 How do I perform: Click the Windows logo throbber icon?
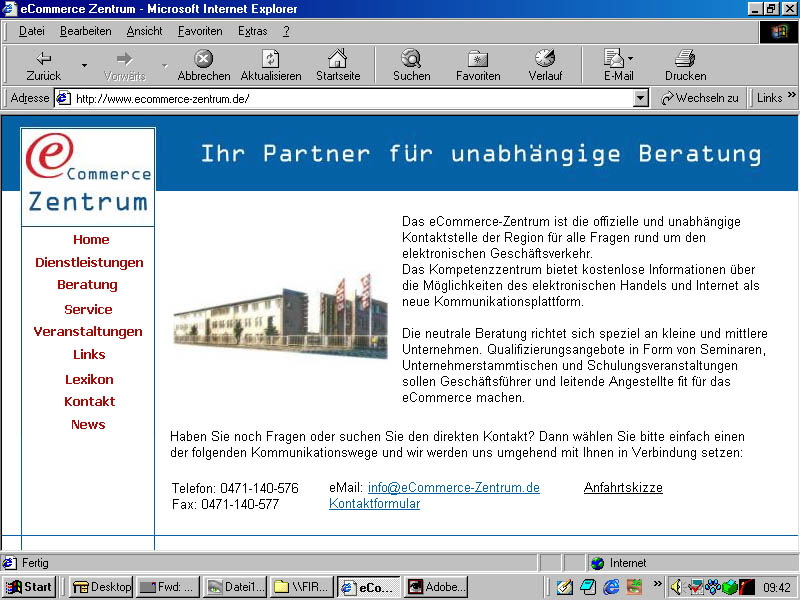click(x=779, y=32)
